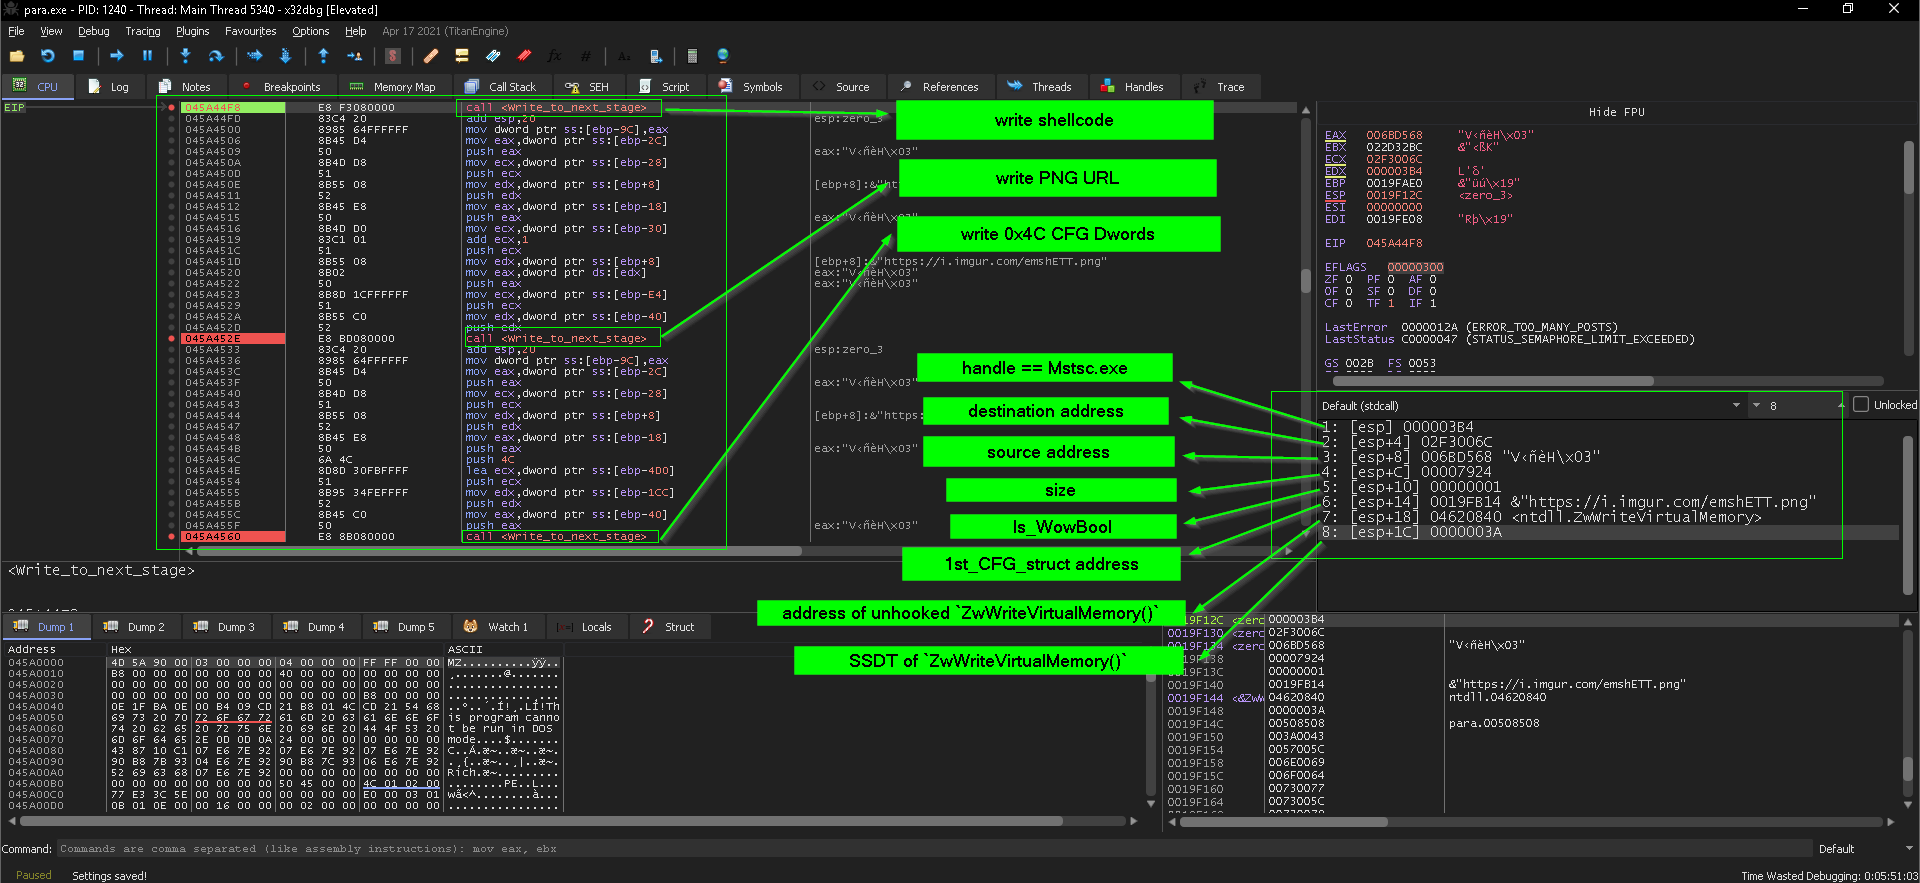Image resolution: width=1920 pixels, height=883 pixels.
Task: Open the Dump 3 tab
Action: click(225, 627)
